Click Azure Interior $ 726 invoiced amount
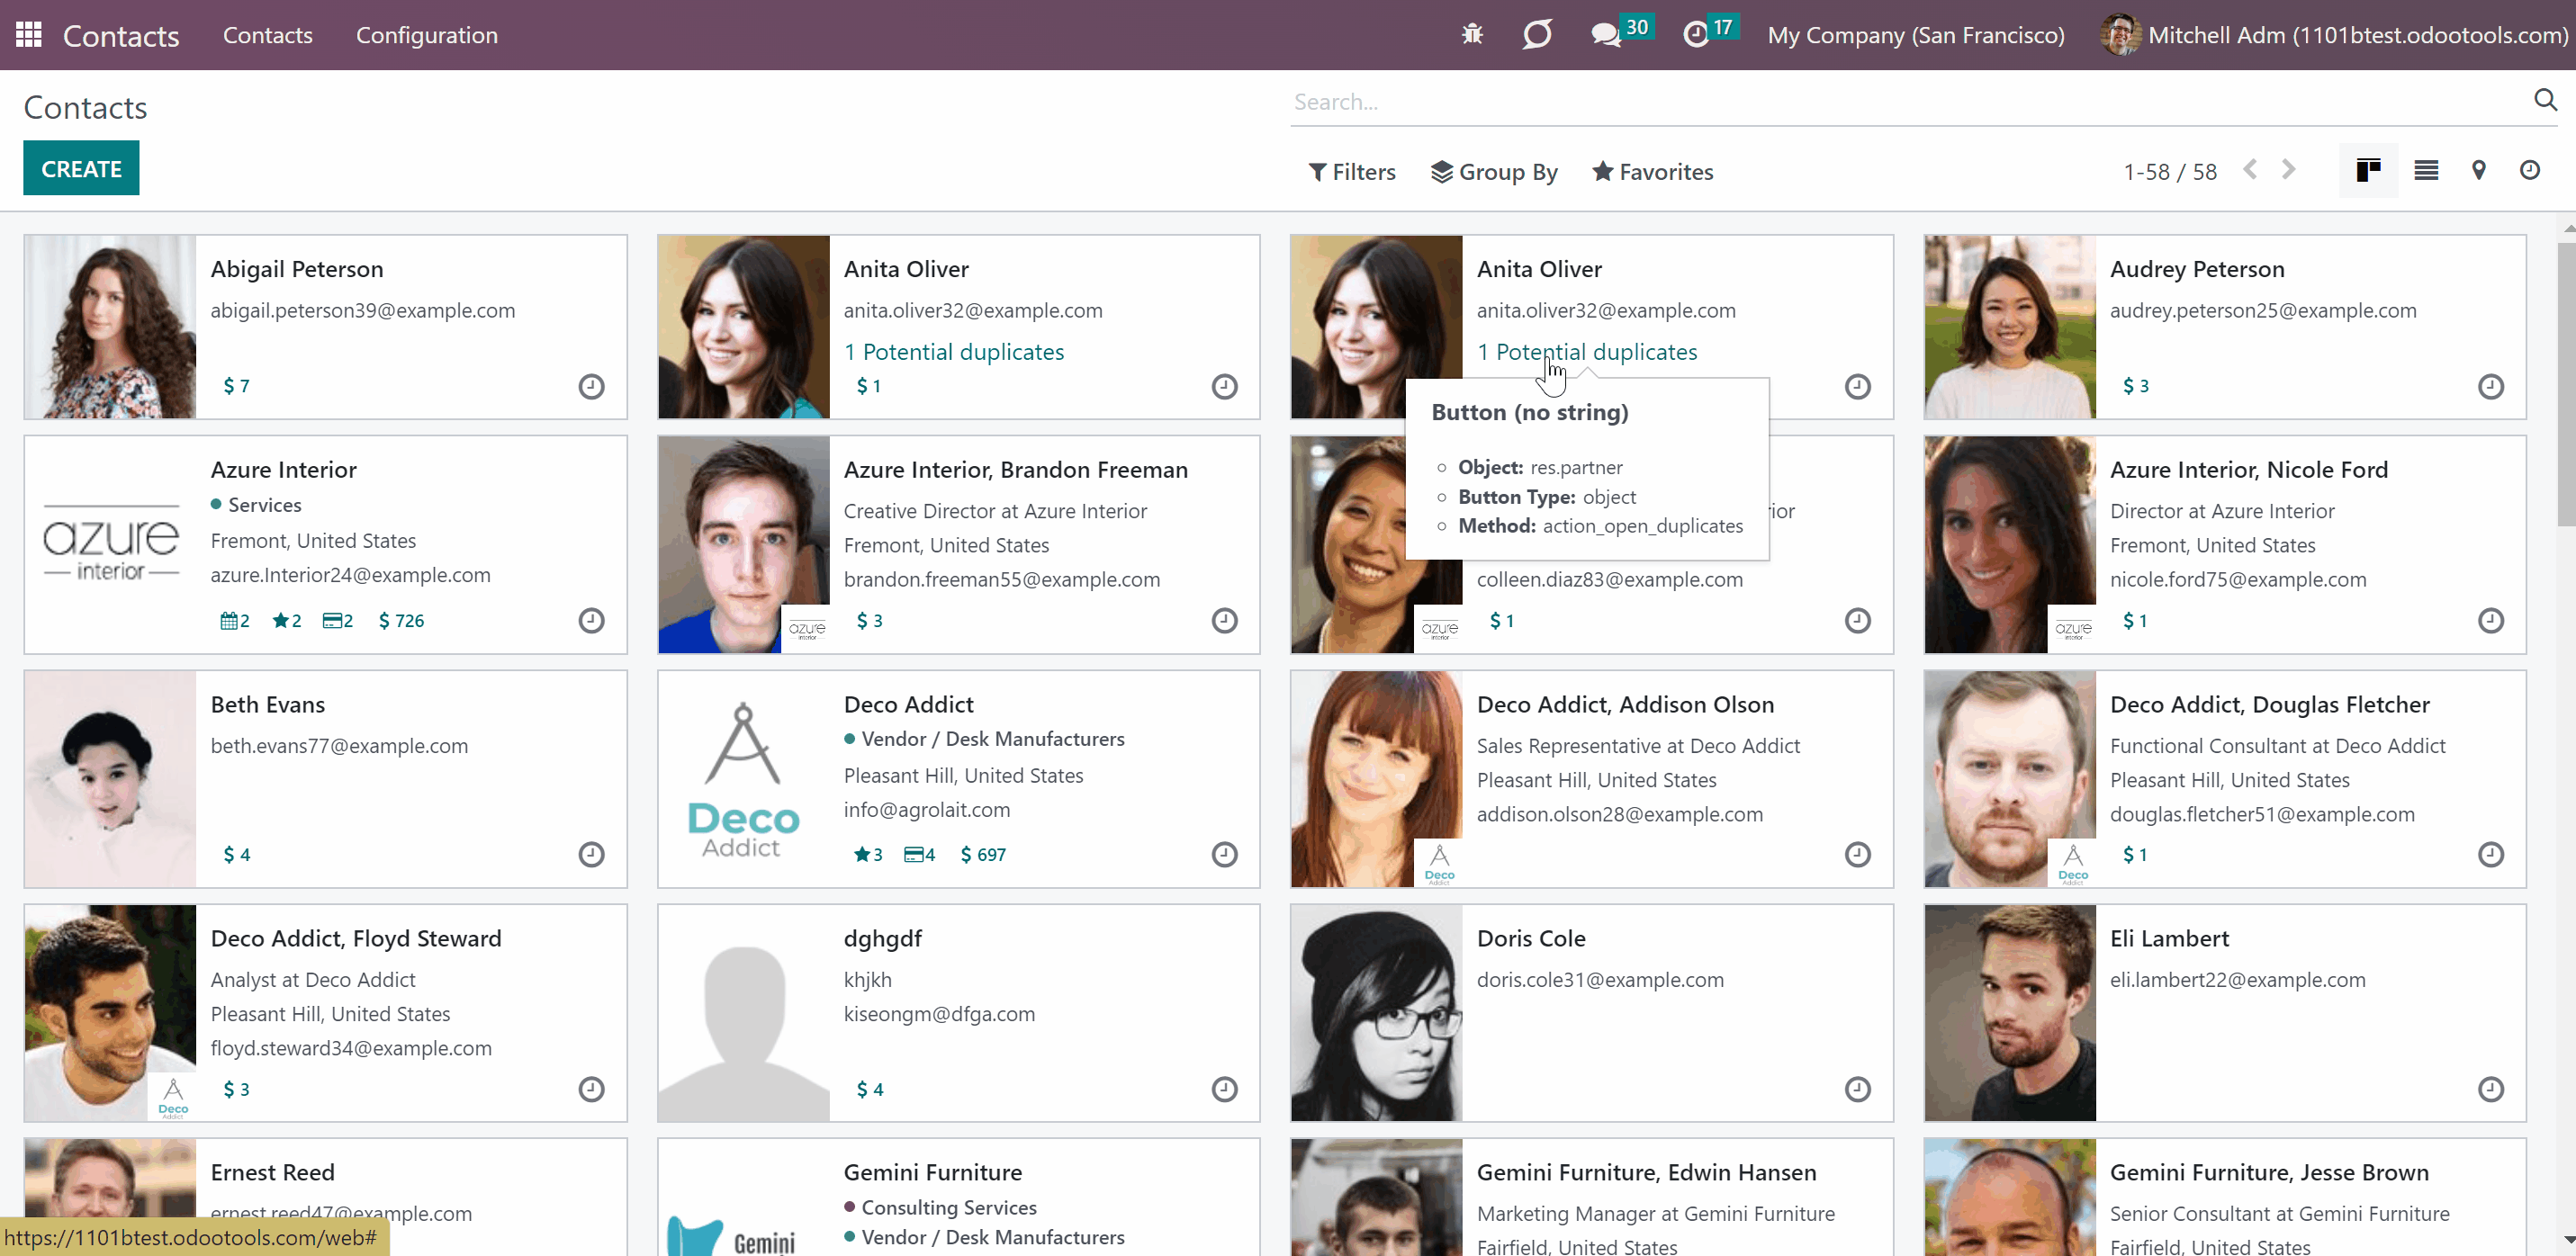This screenshot has width=2576, height=1256. [x=401, y=621]
